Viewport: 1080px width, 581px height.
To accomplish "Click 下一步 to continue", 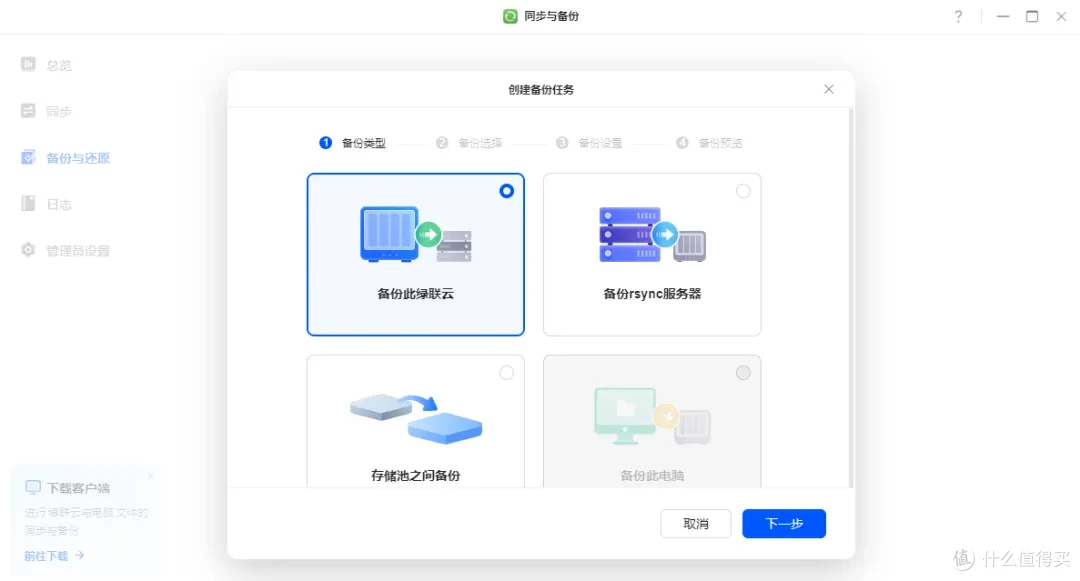I will click(x=784, y=523).
